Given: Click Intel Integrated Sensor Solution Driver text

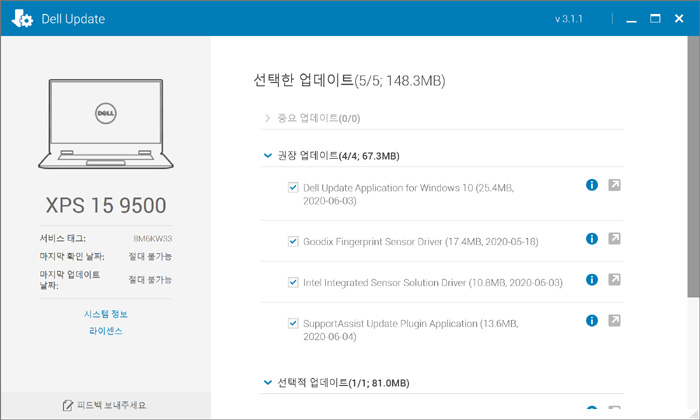Looking at the screenshot, I should (x=433, y=283).
